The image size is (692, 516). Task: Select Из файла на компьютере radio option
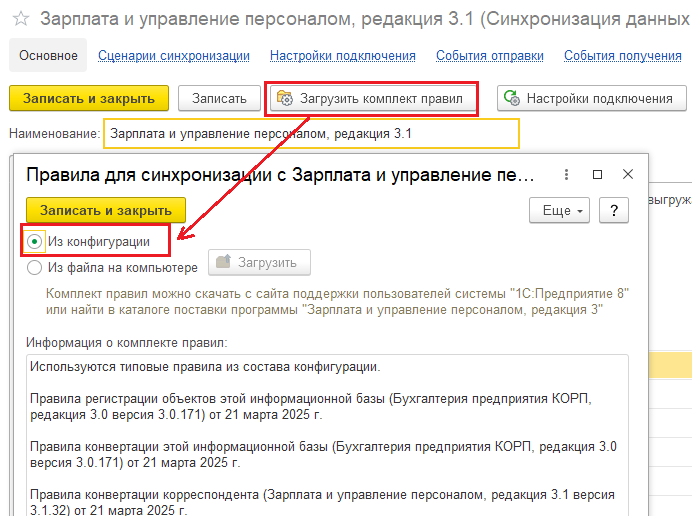[x=34, y=267]
